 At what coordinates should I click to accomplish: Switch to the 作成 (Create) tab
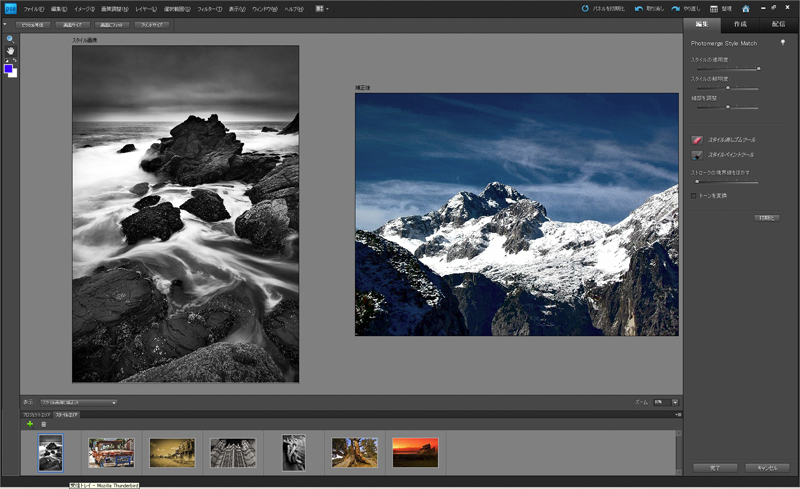point(739,23)
